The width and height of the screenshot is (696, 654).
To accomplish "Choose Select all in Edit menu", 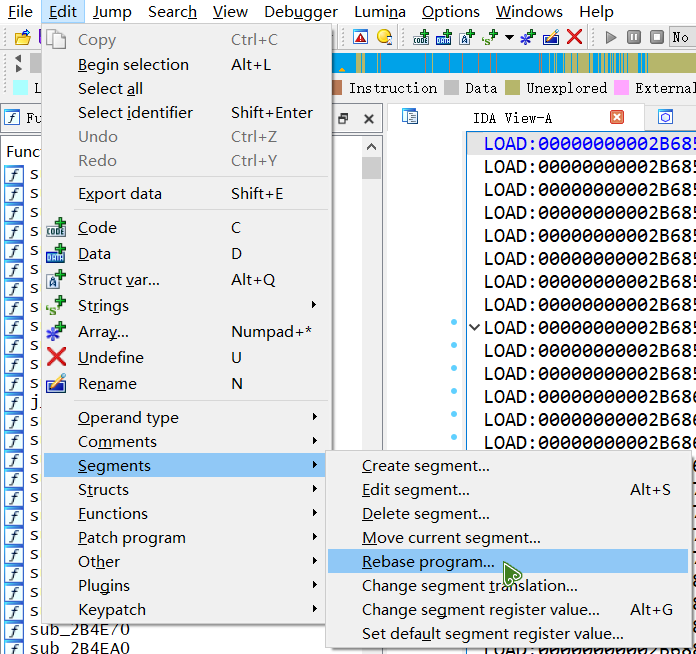I will pos(186,89).
